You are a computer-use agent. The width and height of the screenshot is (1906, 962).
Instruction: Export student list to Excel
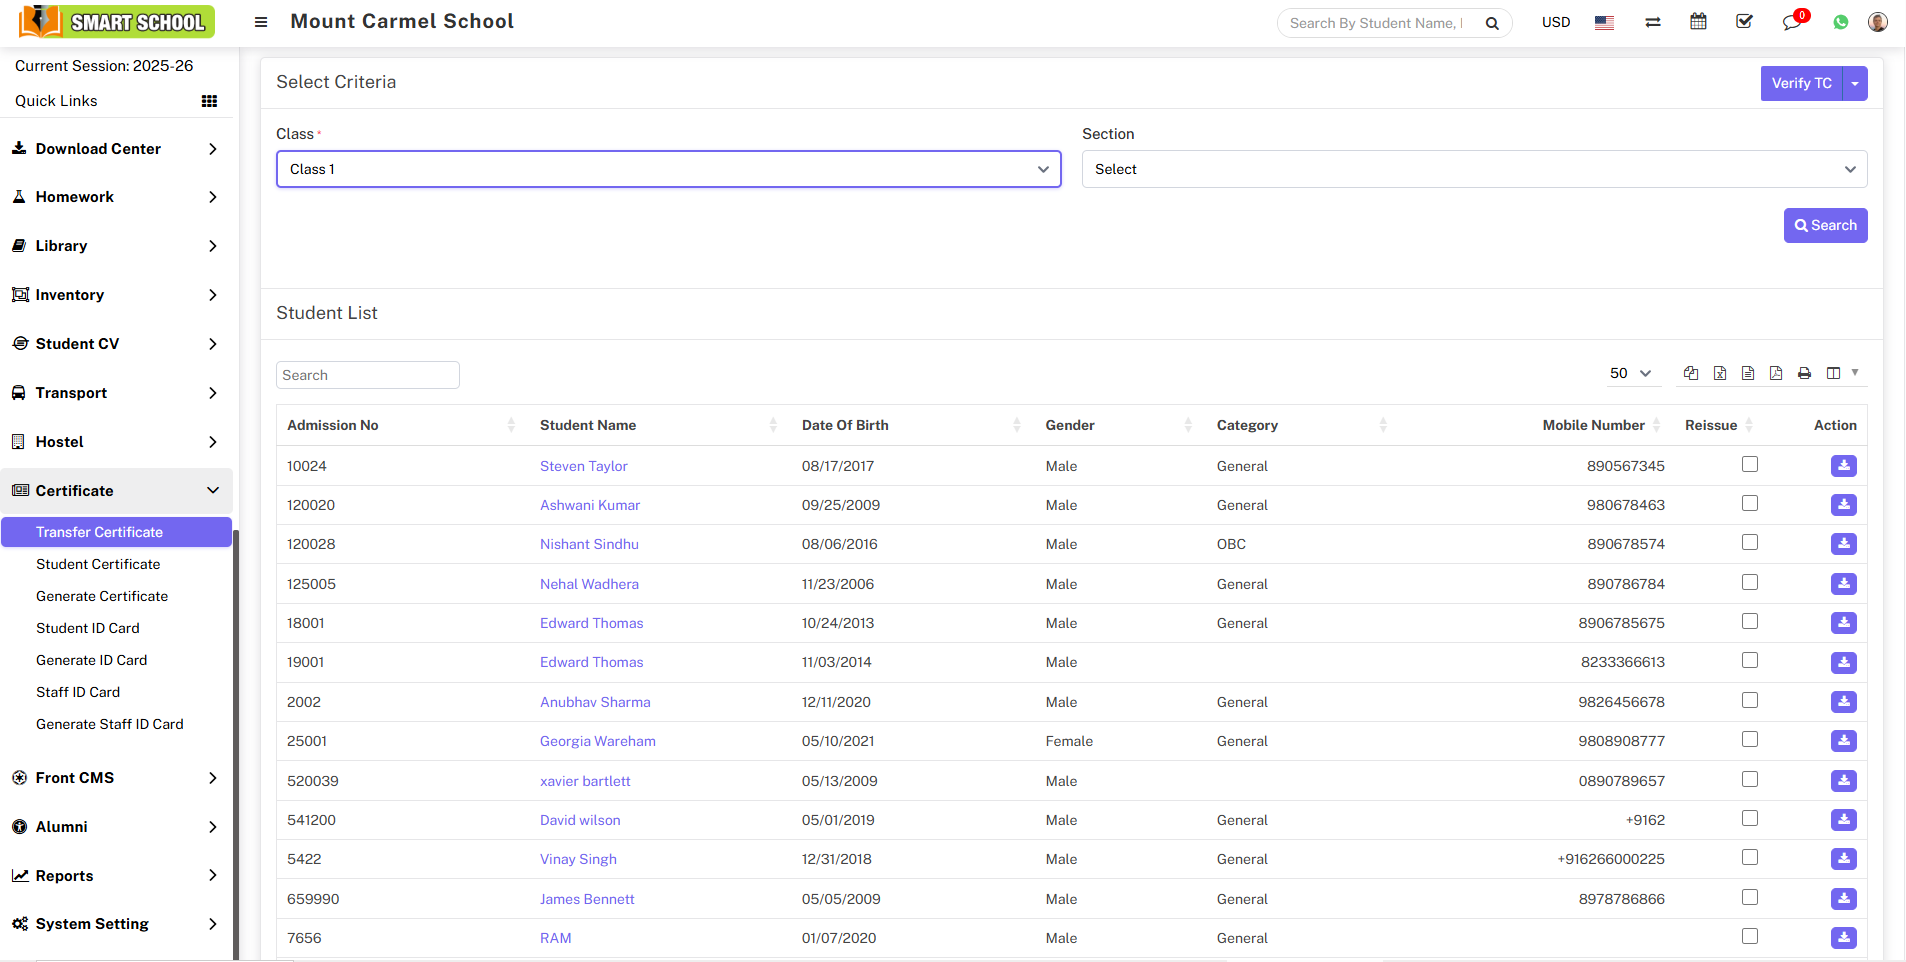tap(1720, 373)
